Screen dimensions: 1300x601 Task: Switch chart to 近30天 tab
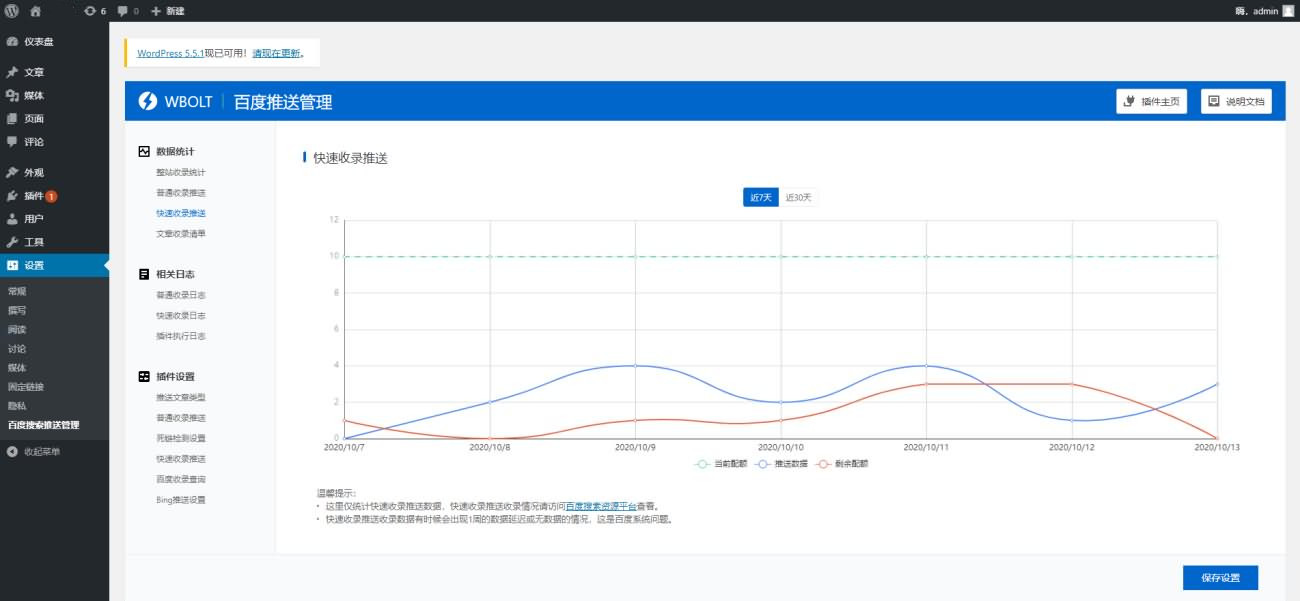point(799,197)
